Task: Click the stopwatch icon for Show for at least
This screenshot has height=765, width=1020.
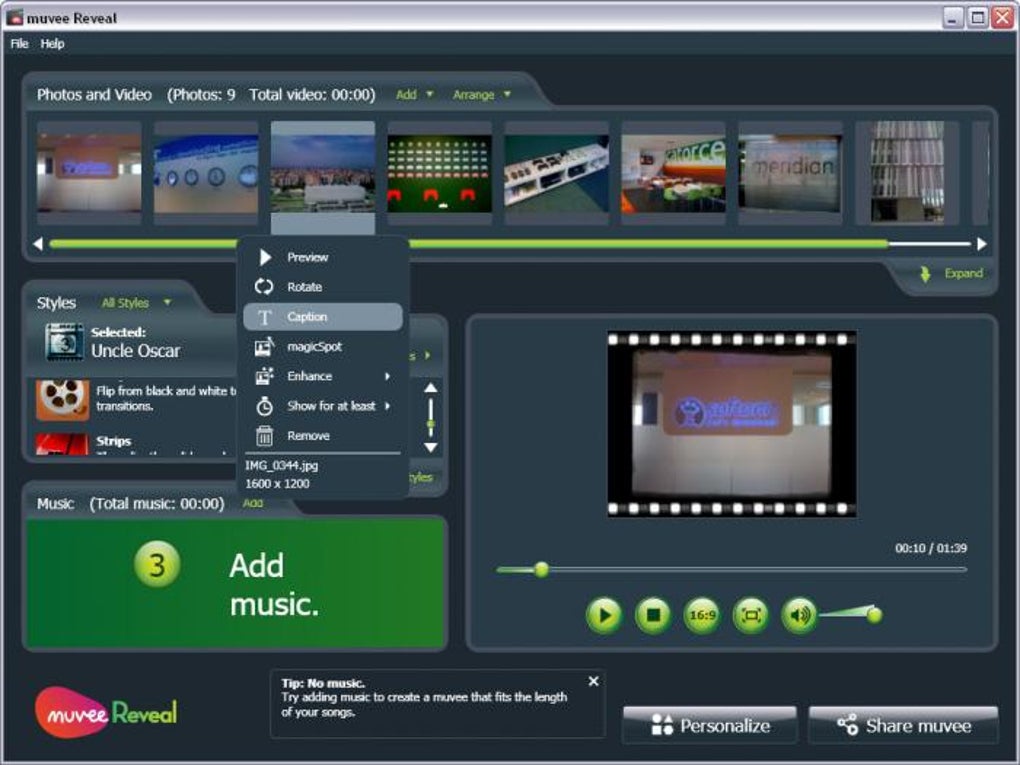Action: [264, 406]
